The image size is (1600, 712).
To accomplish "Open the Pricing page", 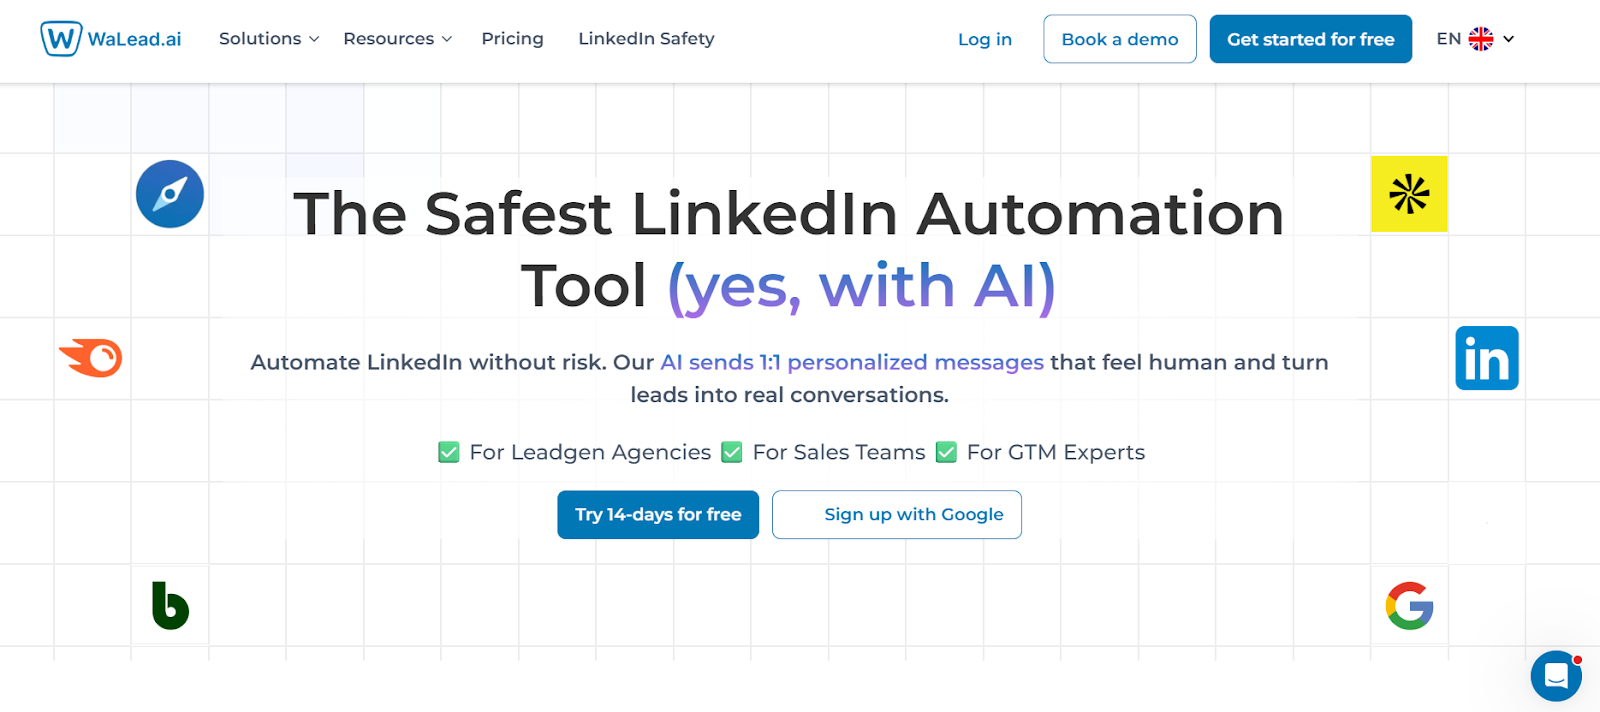I will coord(512,39).
